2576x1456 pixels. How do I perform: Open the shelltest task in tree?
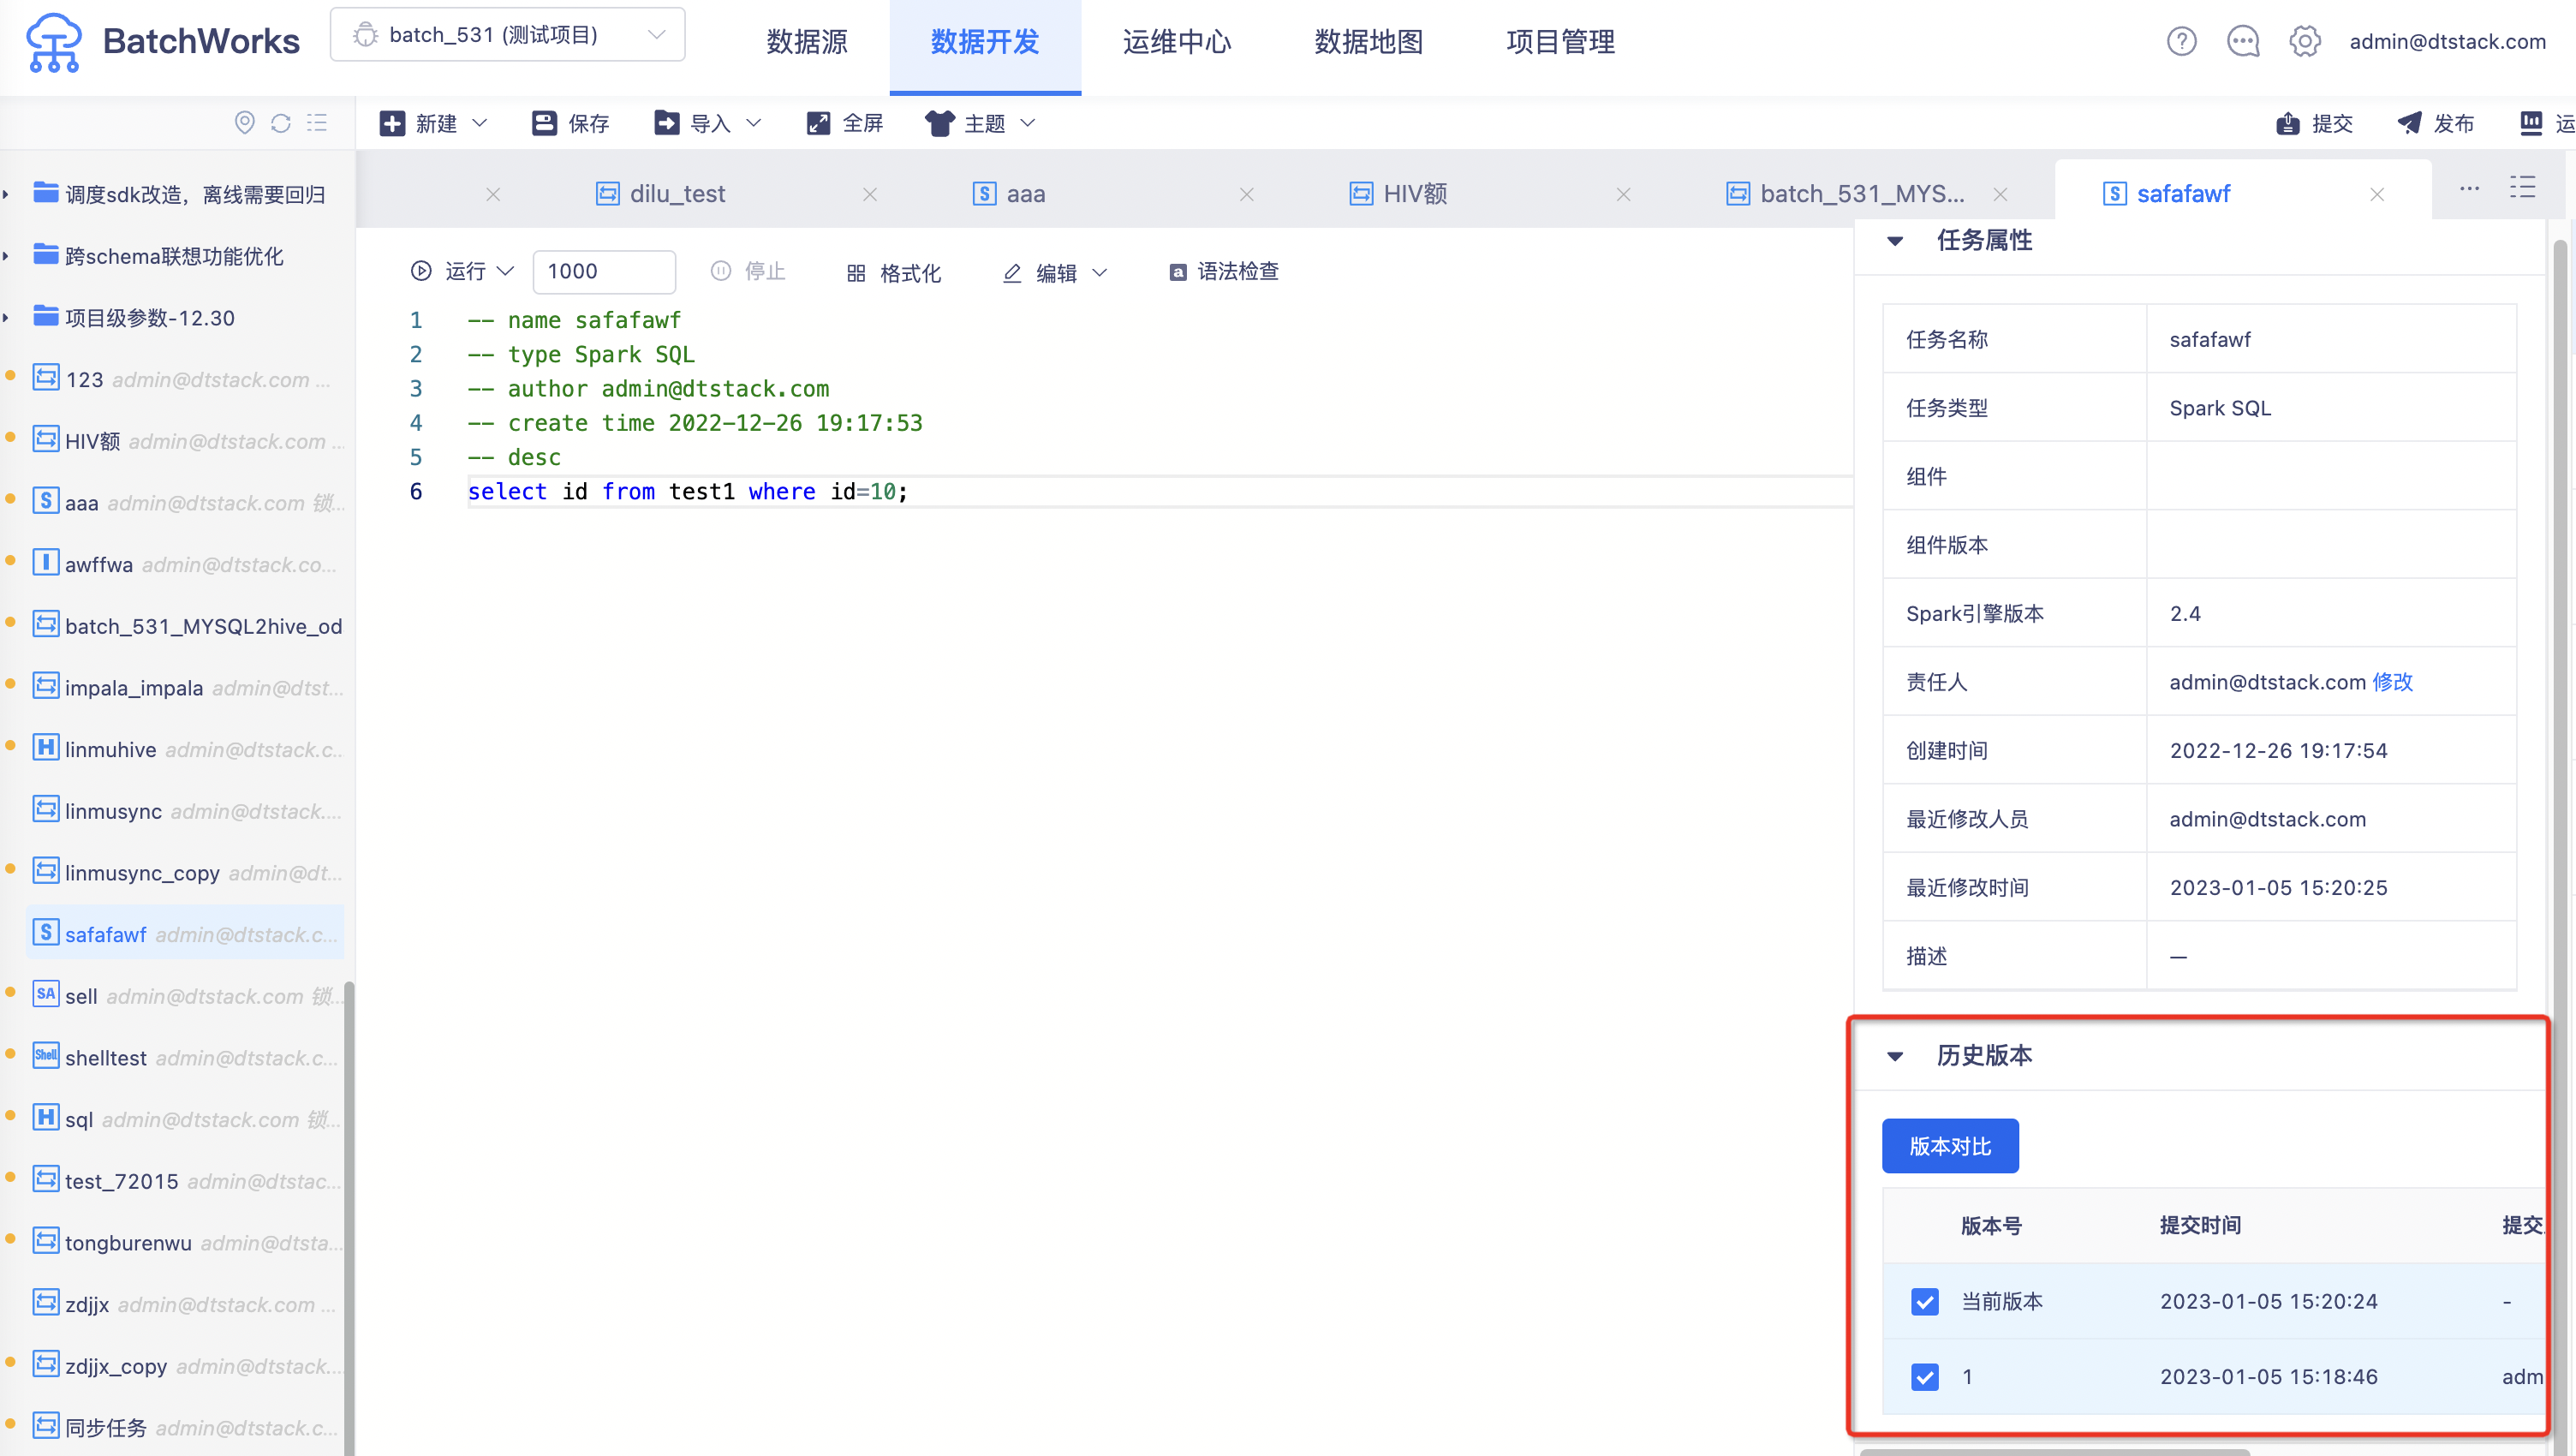(188, 1057)
